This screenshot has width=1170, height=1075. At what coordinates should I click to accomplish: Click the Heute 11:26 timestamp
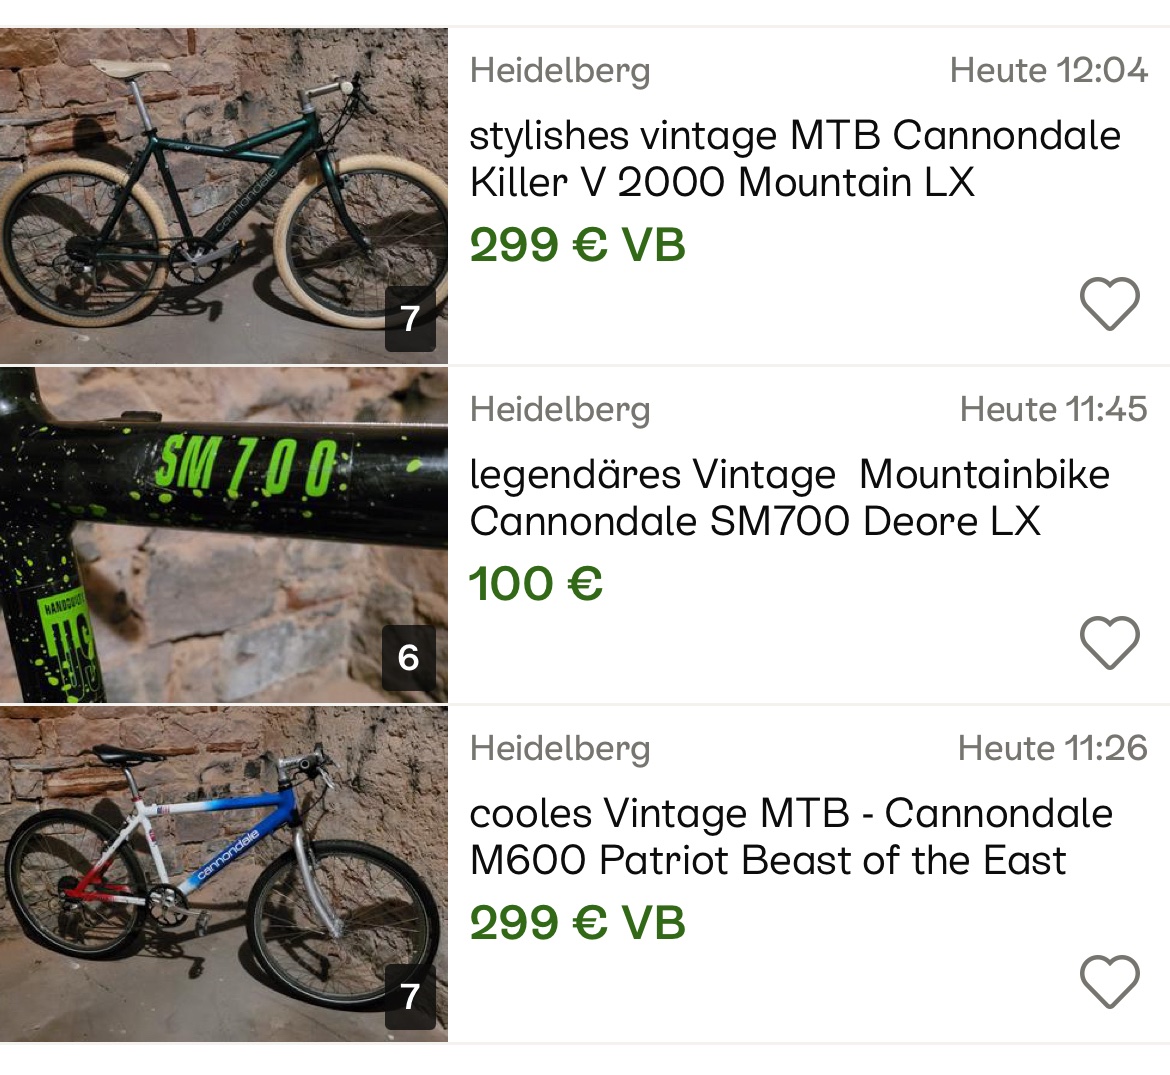pos(1052,749)
